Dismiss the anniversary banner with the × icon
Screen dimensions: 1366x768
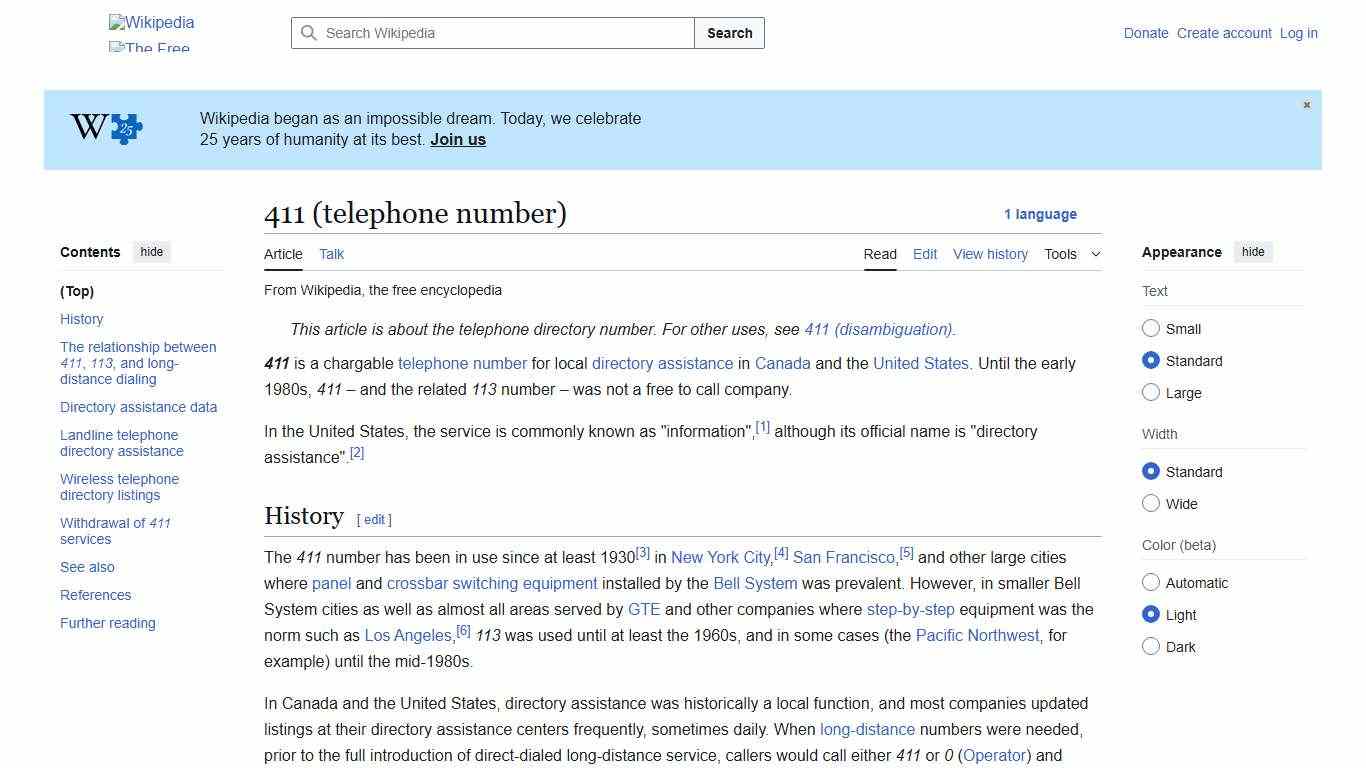click(1306, 104)
